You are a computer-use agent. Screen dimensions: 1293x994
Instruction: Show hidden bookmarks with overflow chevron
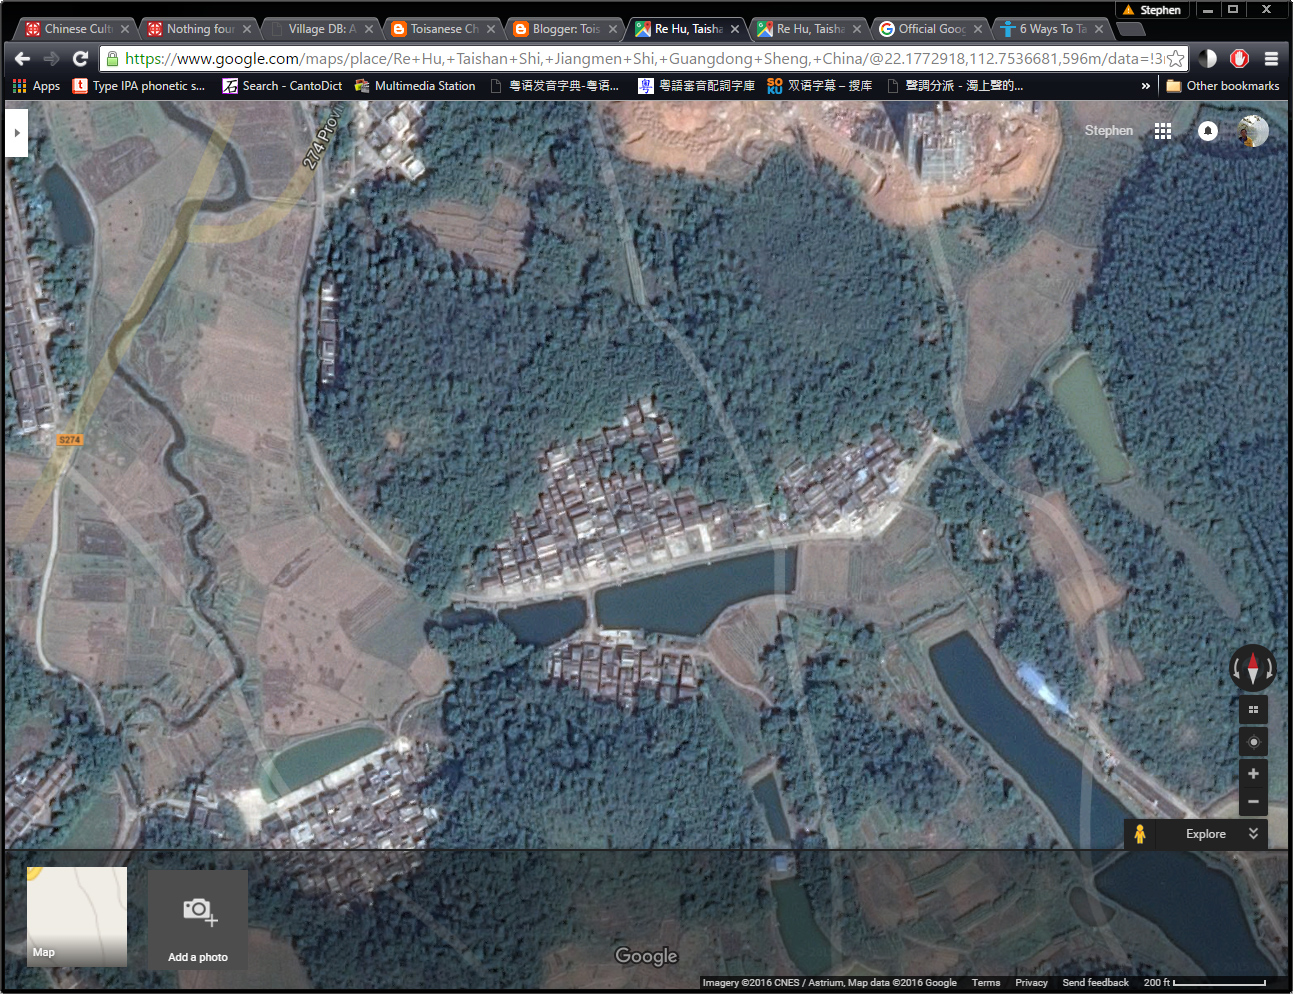[1146, 86]
